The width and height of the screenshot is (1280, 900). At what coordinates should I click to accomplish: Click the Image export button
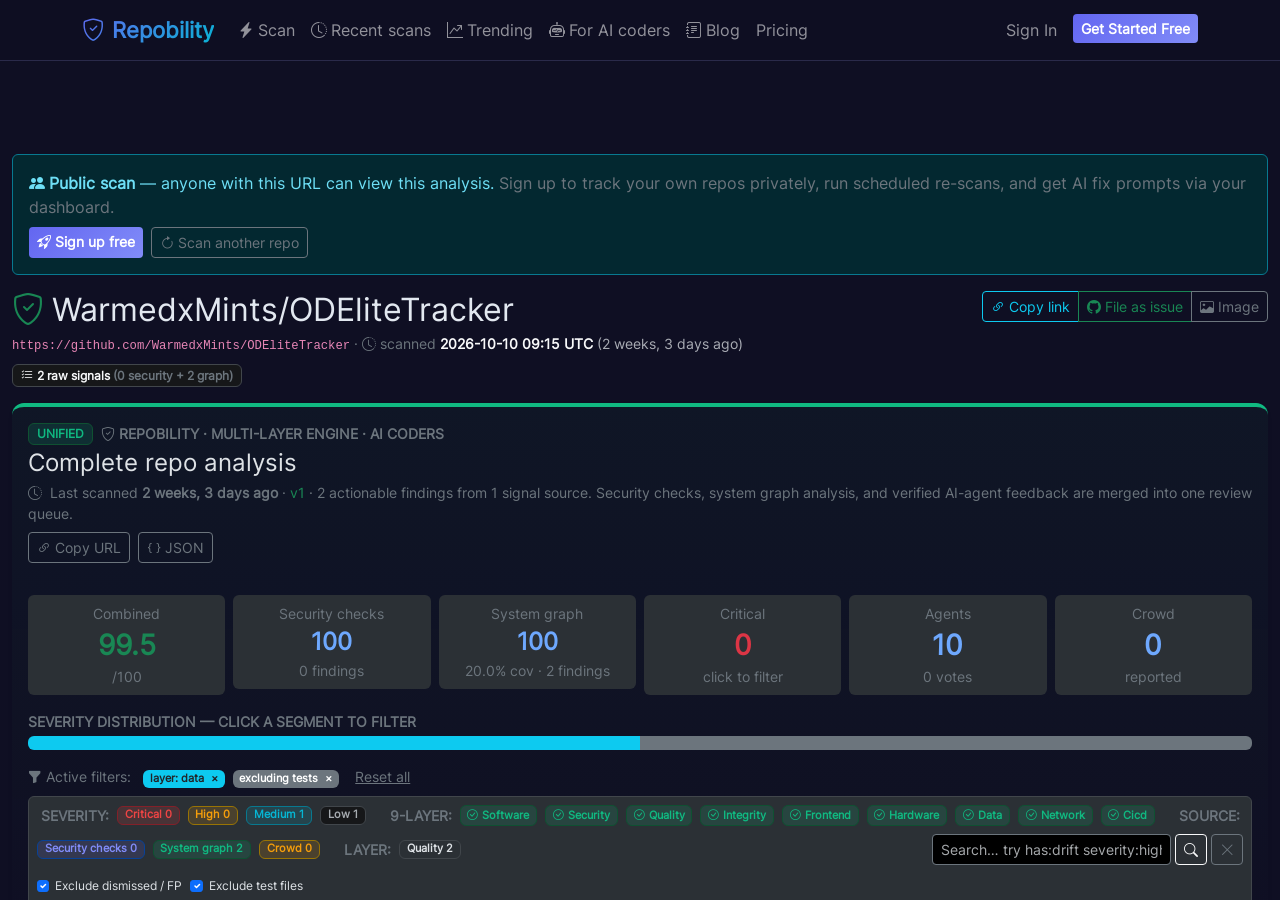1230,307
